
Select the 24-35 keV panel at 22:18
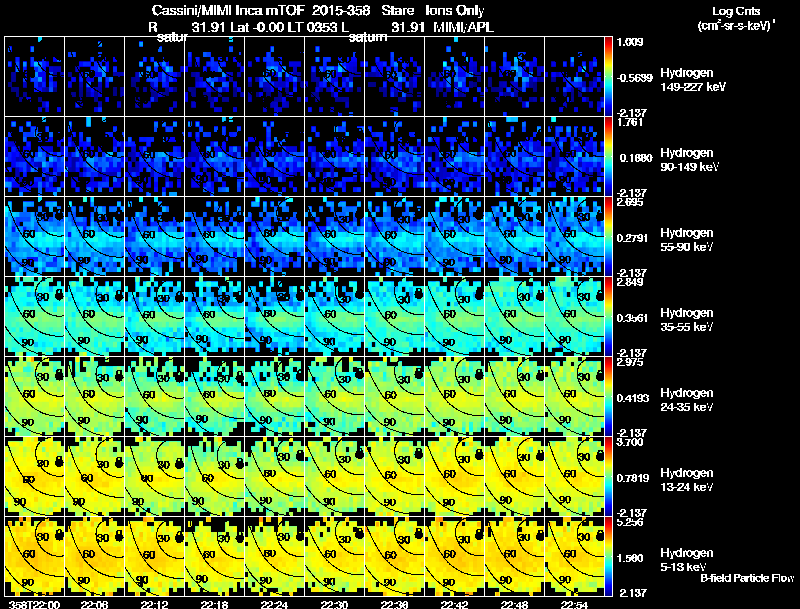pyautogui.click(x=215, y=397)
